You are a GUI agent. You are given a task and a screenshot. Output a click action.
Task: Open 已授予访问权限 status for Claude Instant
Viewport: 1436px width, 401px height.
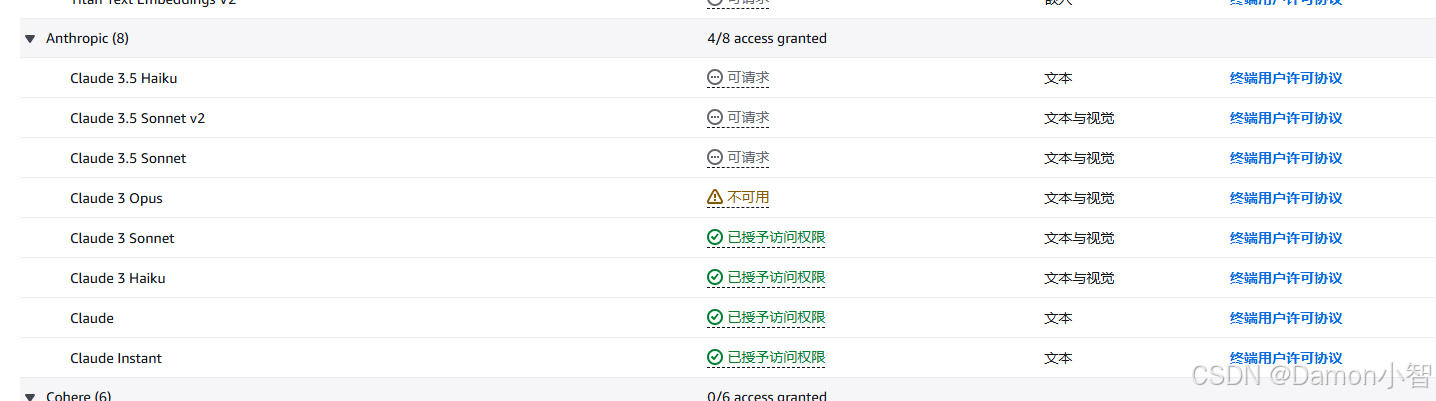pos(776,357)
